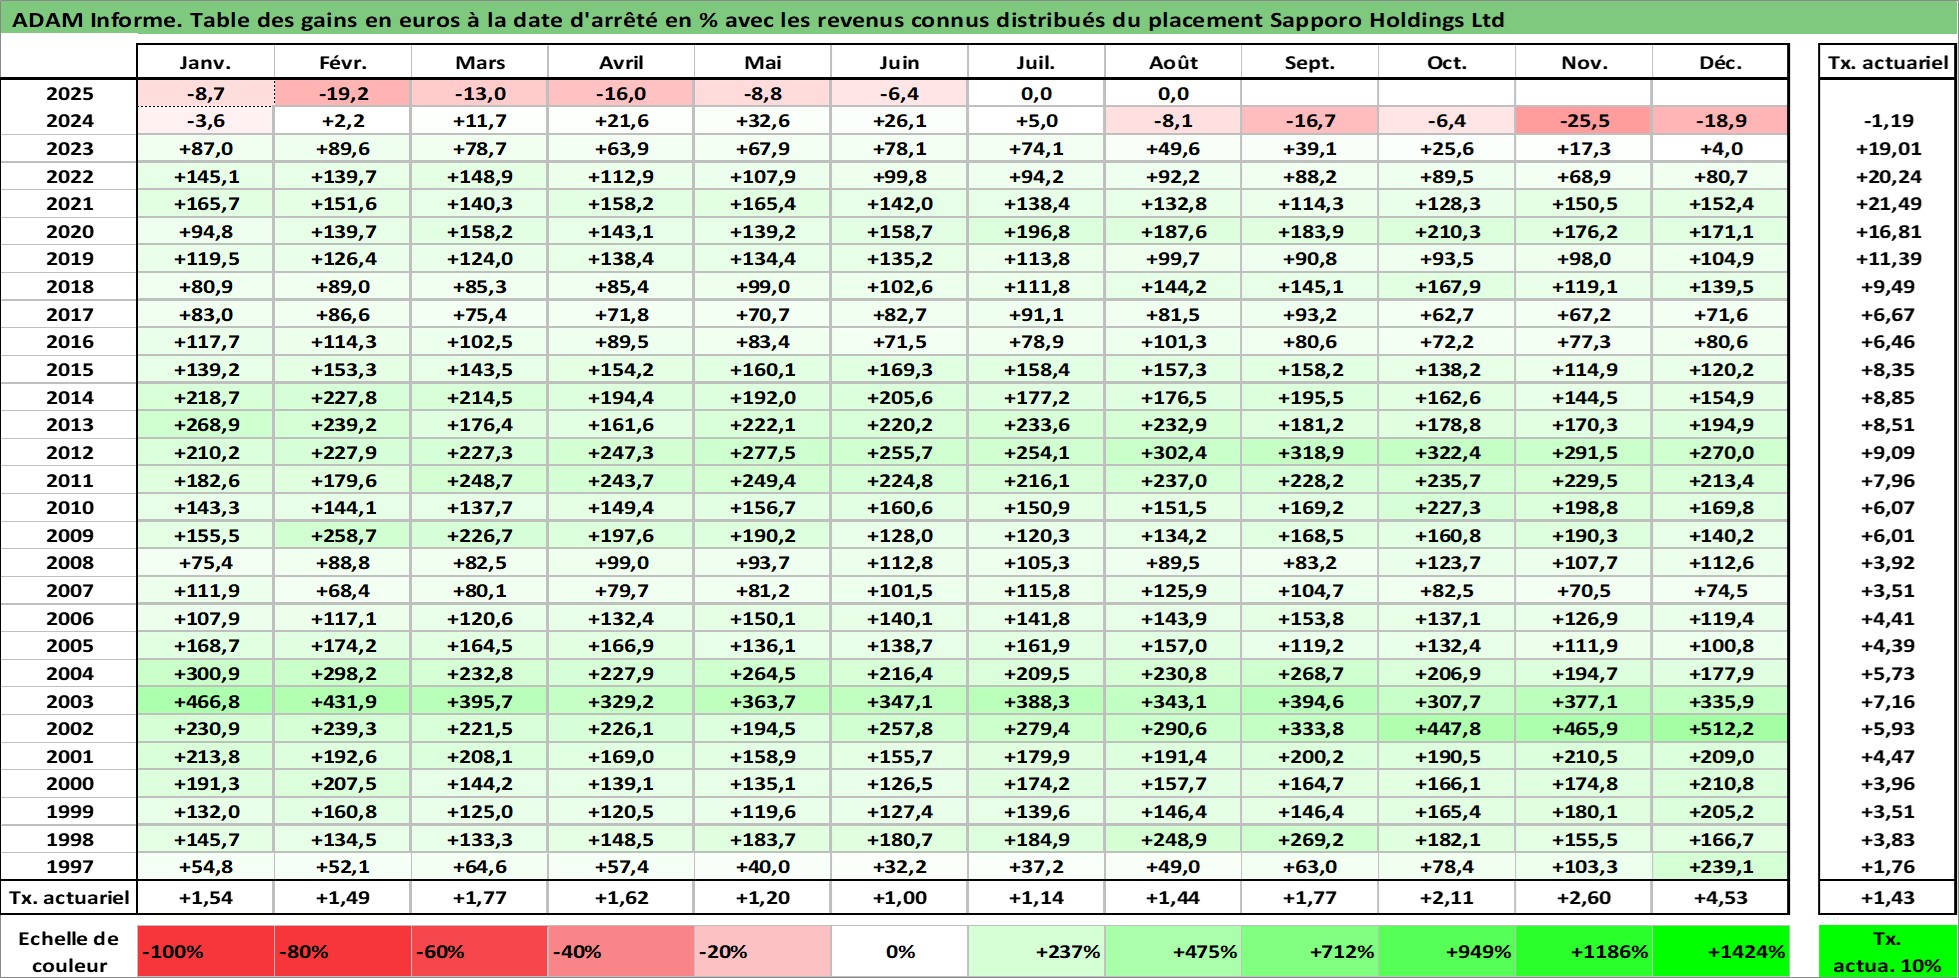This screenshot has height=978, width=1959.
Task: Select actuarial rate -1,19 for 2024
Action: [1888, 121]
